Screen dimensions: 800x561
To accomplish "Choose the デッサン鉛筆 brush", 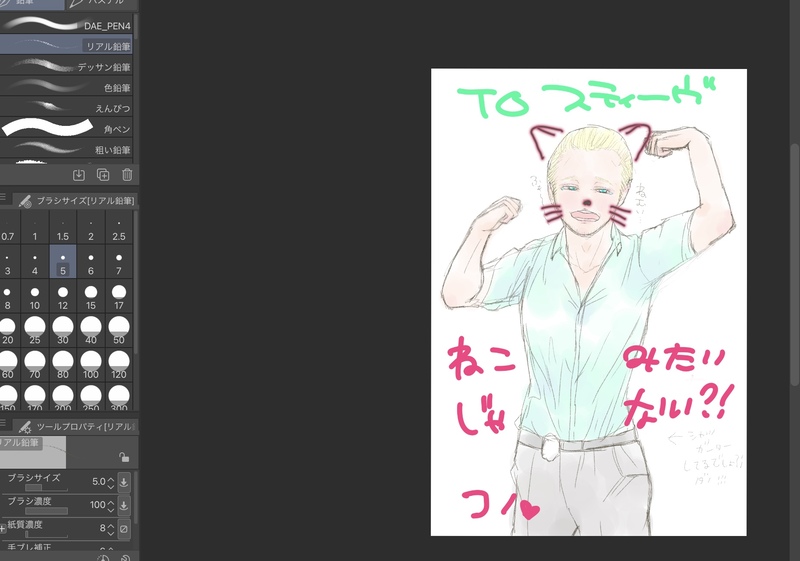I will pyautogui.click(x=66, y=66).
